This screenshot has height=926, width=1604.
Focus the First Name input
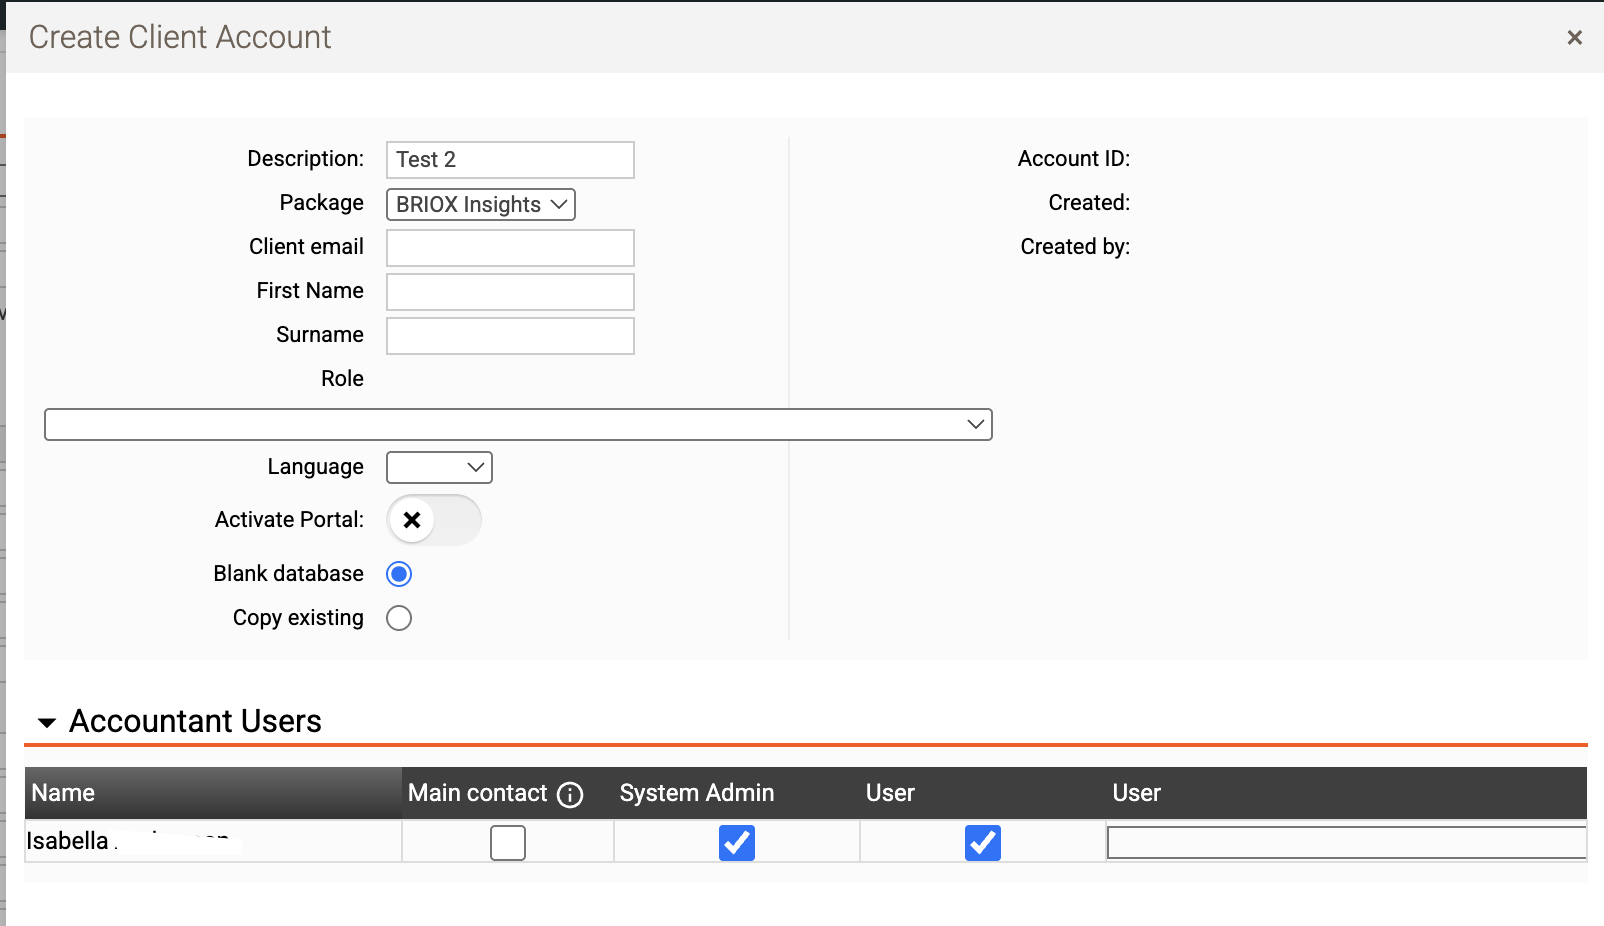510,292
